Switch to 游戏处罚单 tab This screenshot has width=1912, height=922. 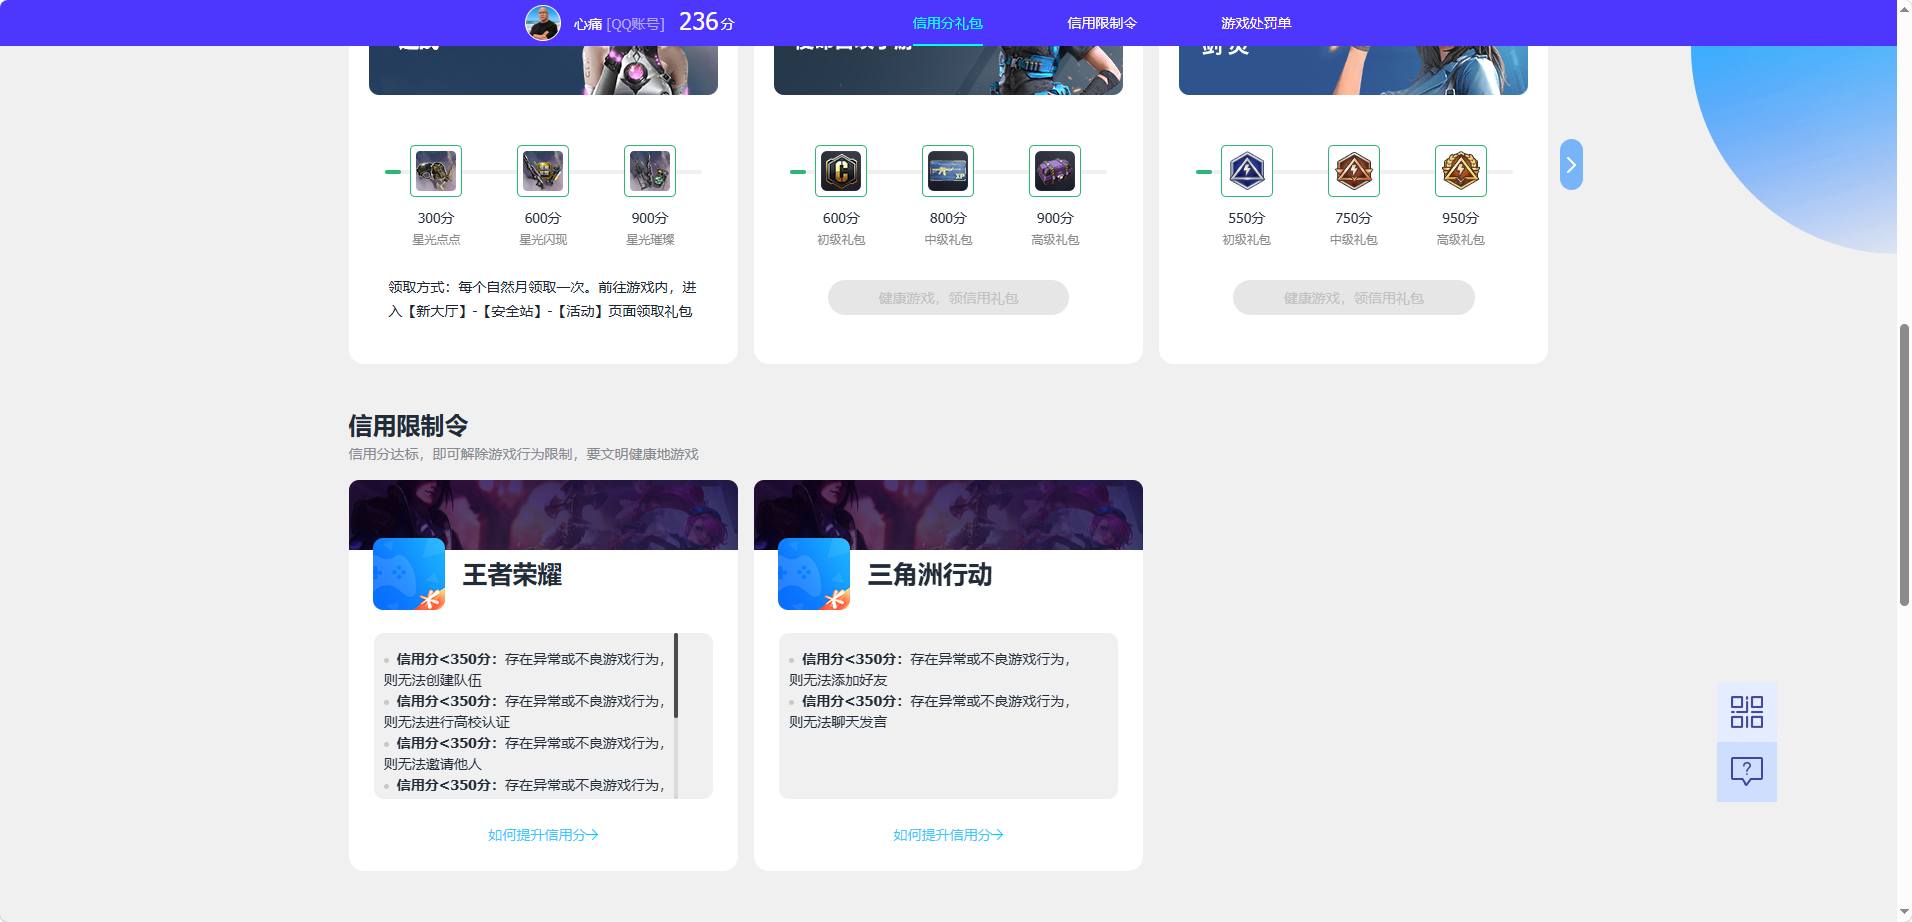click(x=1256, y=23)
